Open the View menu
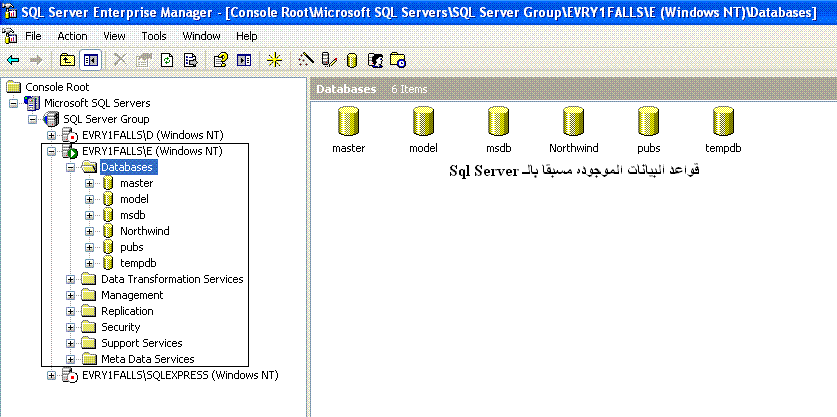 114,36
